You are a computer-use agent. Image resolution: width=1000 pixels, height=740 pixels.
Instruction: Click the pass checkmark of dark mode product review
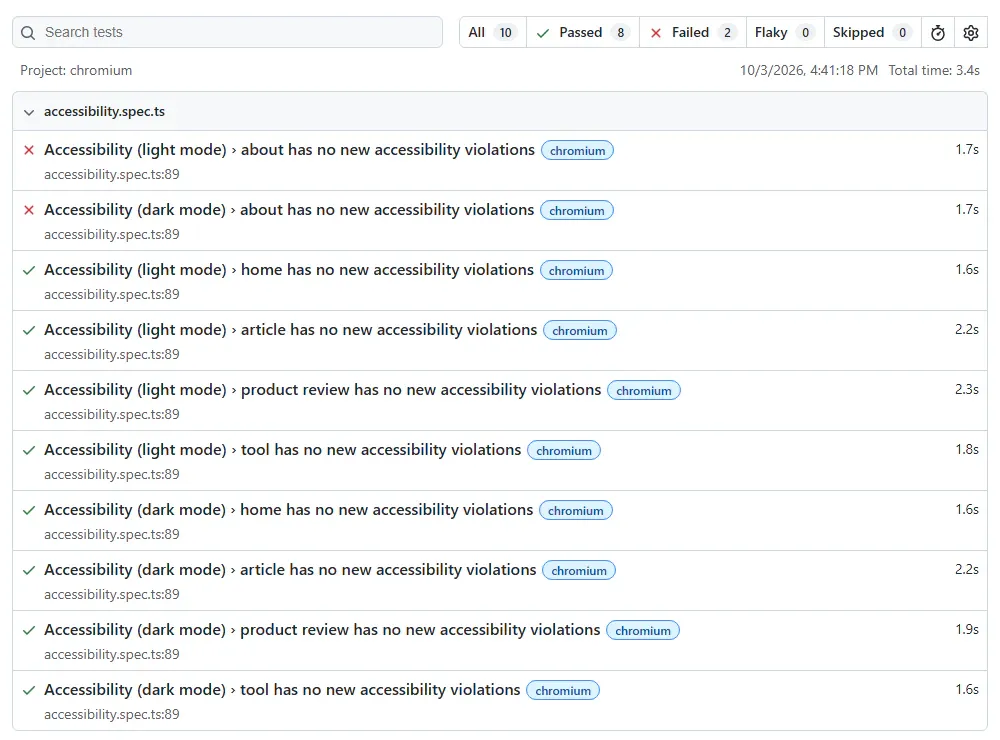tap(29, 630)
